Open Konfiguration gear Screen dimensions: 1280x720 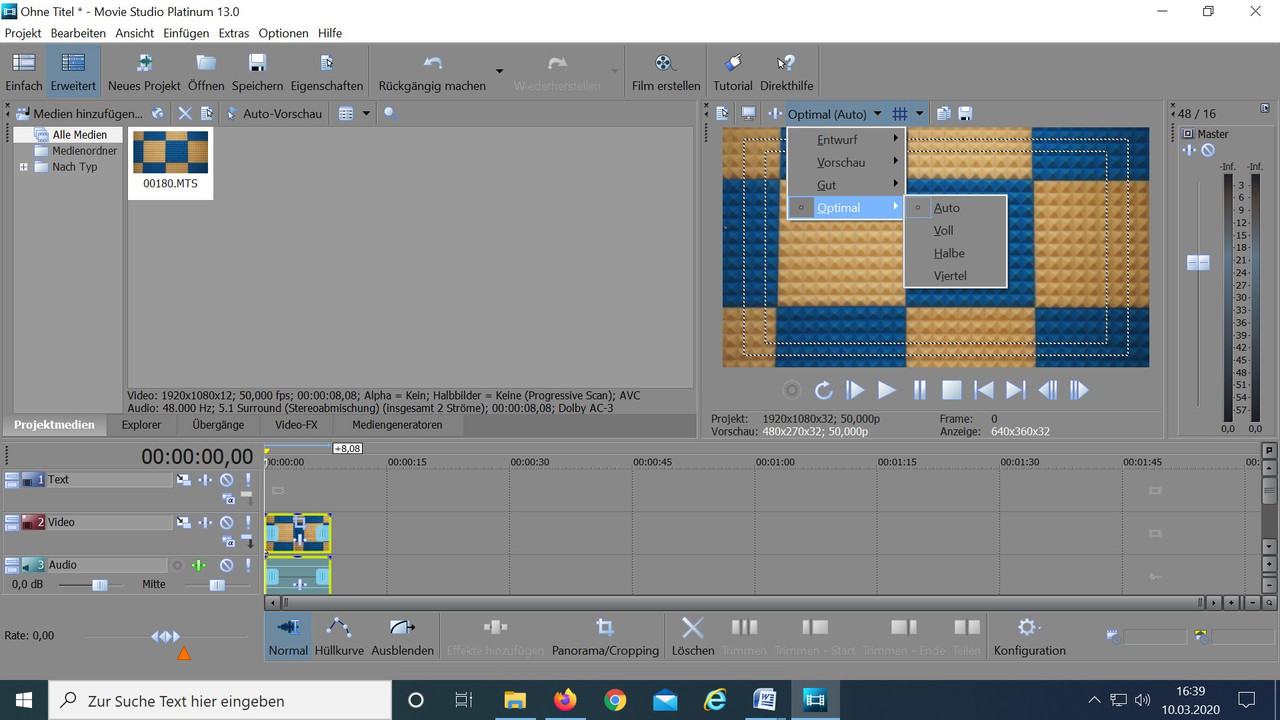pyautogui.click(x=1030, y=637)
